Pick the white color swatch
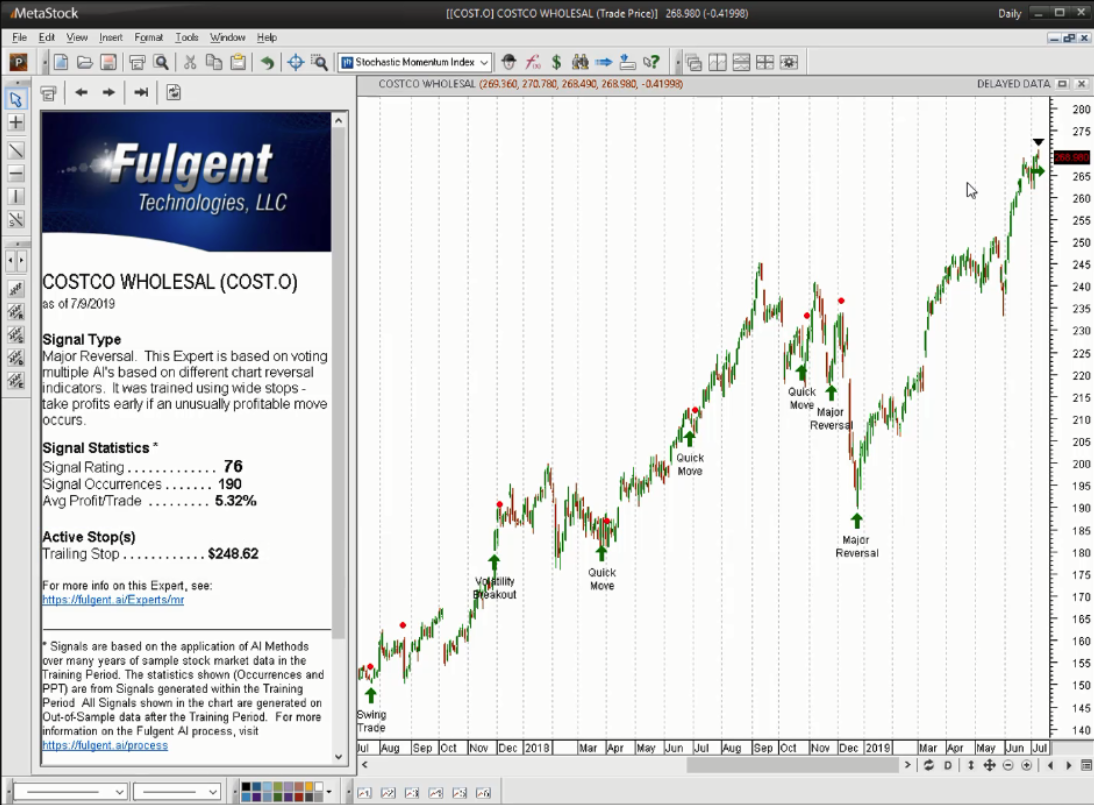The image size is (1094, 805). tap(318, 788)
